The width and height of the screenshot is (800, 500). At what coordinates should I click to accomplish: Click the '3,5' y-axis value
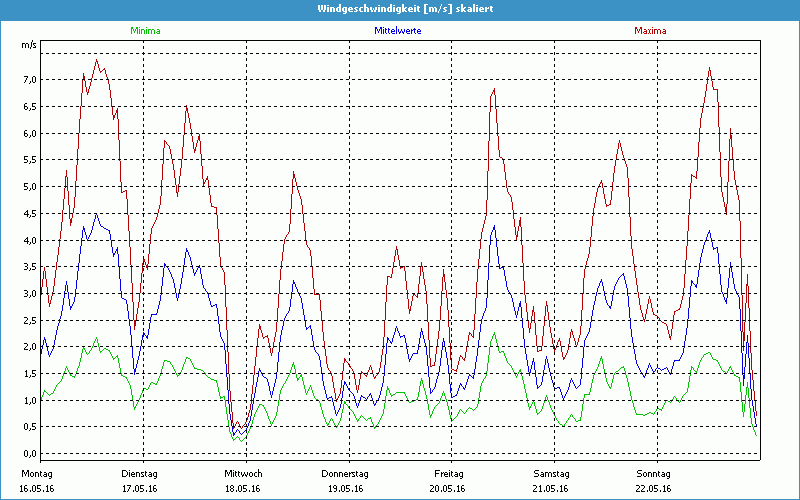click(x=29, y=267)
